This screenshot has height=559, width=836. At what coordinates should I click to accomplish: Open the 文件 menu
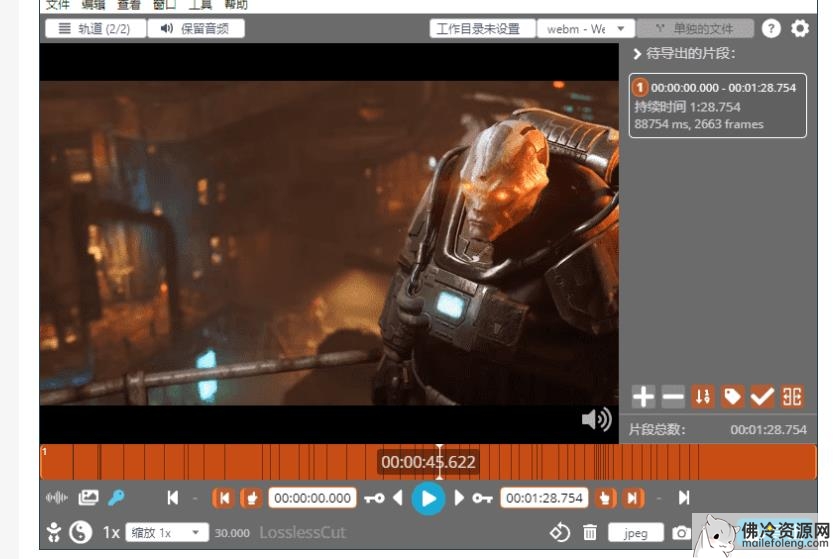(57, 5)
